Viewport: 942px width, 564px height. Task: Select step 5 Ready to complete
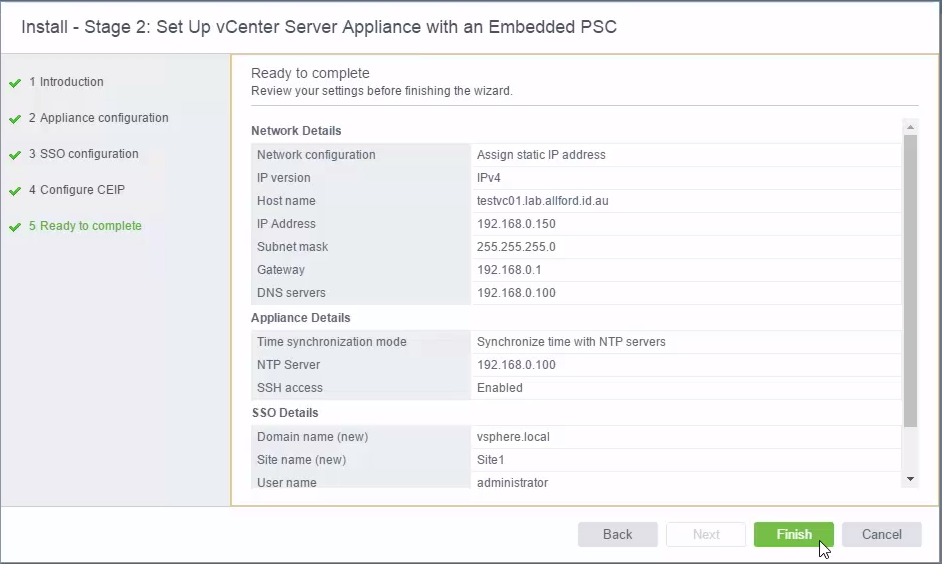pos(85,226)
